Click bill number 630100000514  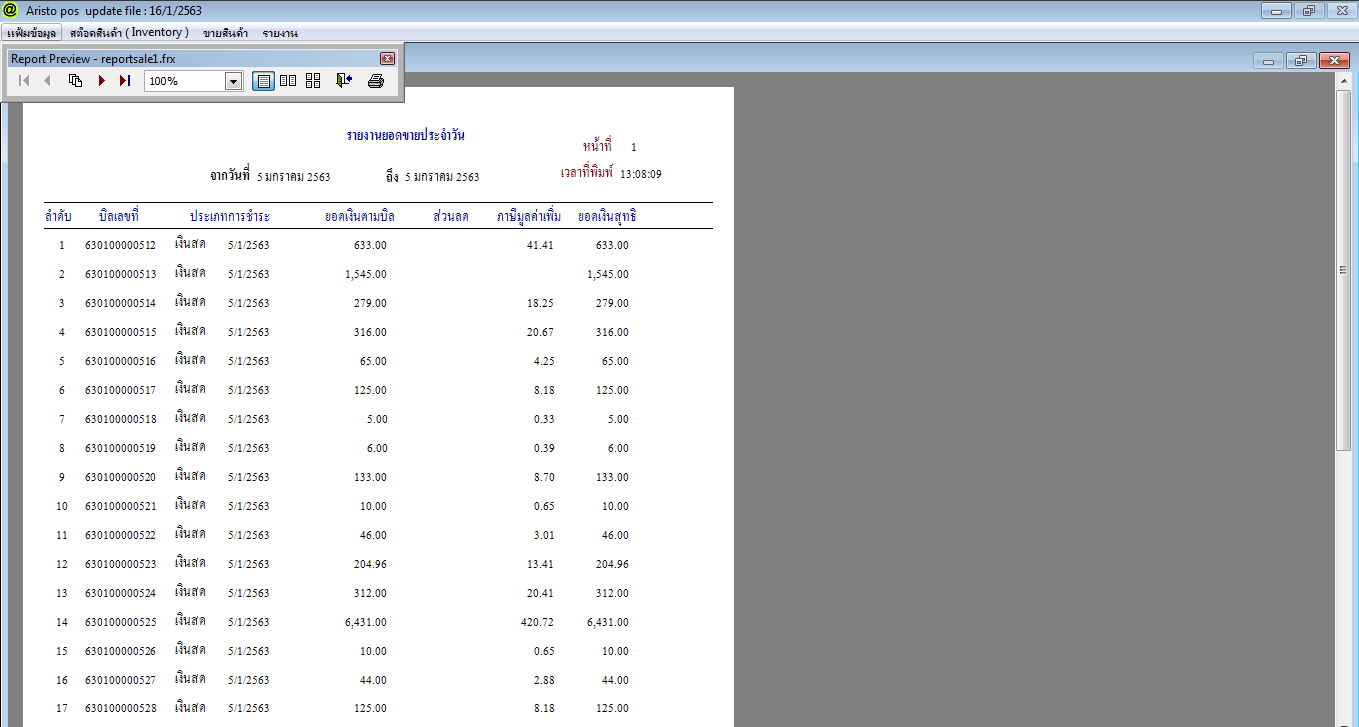[121, 303]
